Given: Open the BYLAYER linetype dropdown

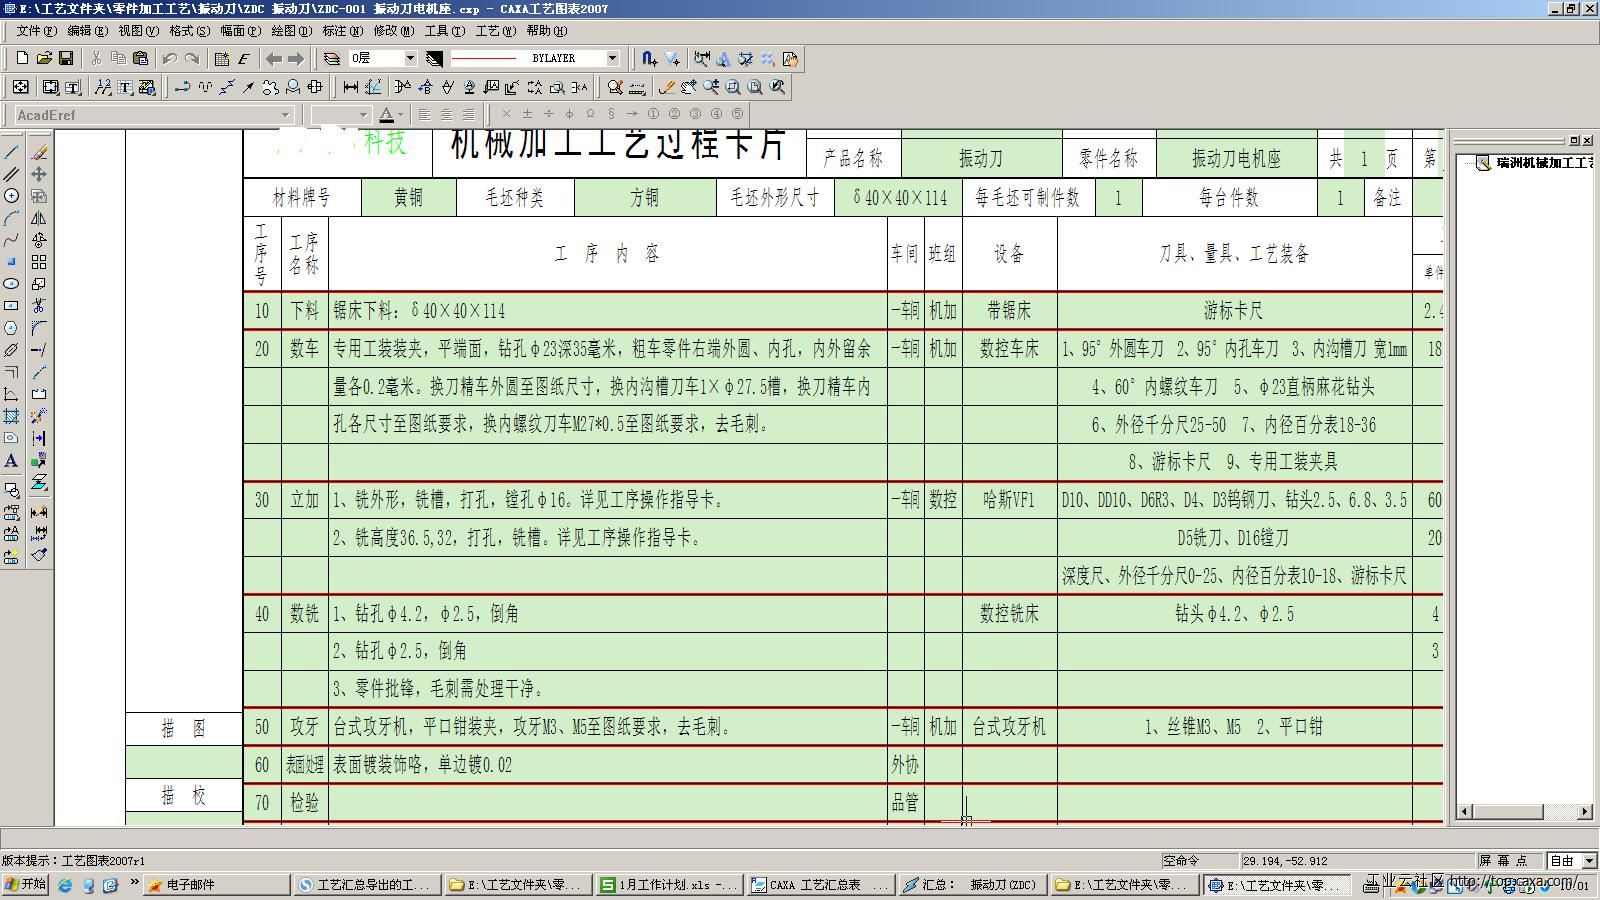Looking at the screenshot, I should [x=615, y=58].
